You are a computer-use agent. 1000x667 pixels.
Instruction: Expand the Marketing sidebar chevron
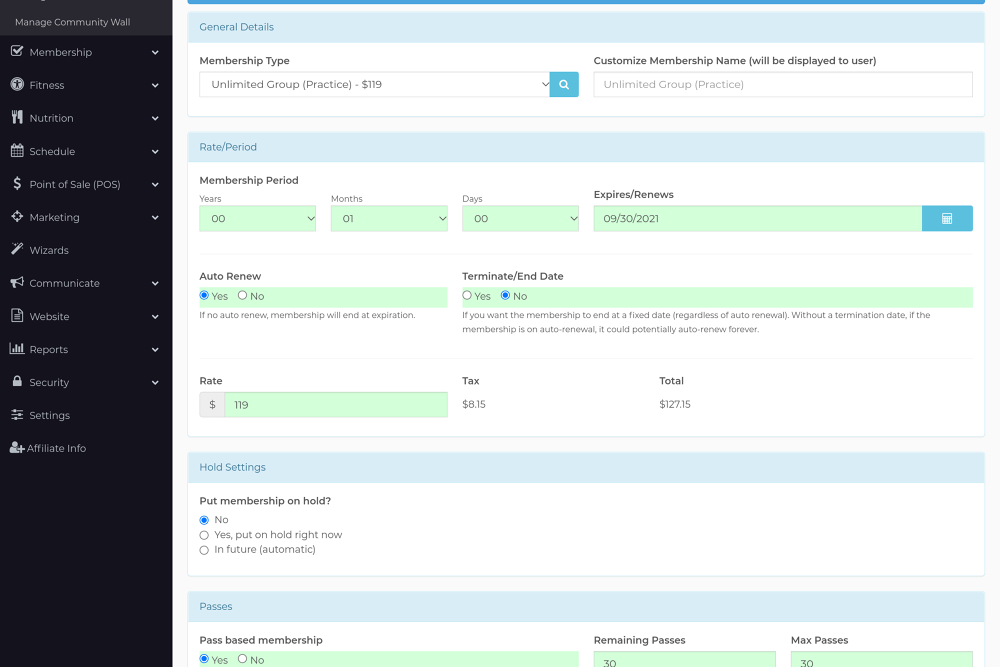click(x=155, y=217)
